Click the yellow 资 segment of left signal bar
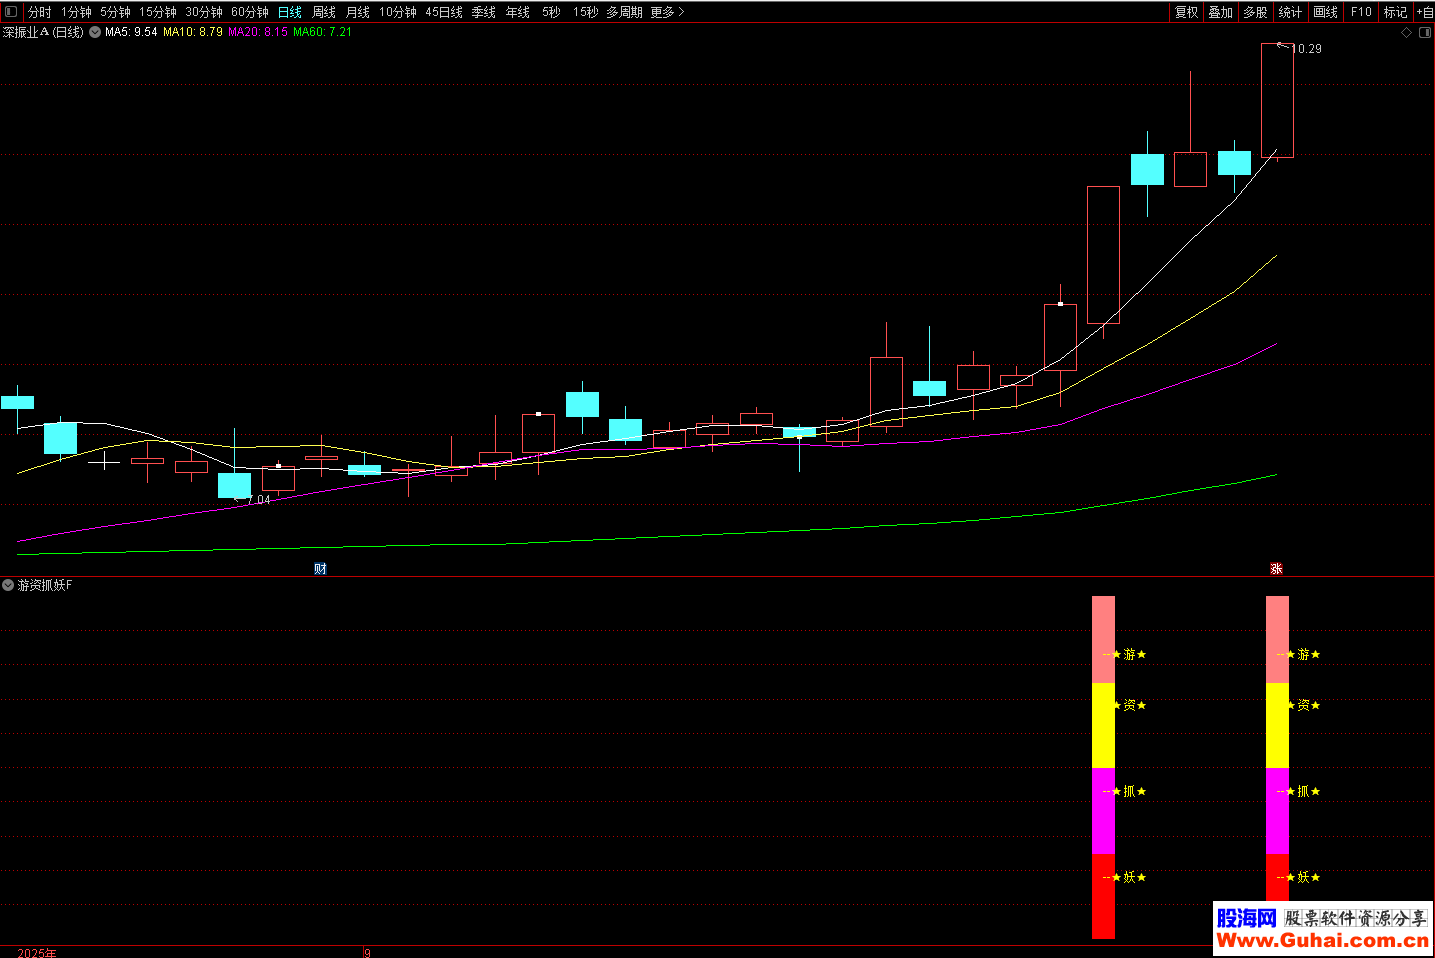This screenshot has height=958, width=1435. click(1103, 725)
